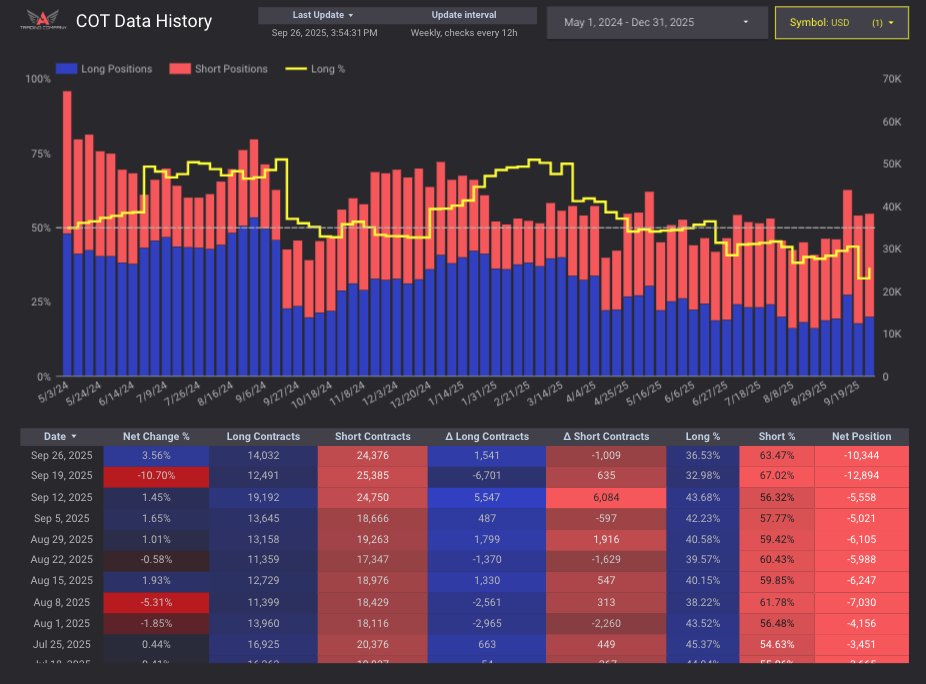
Task: Click the 19,192 long contracts cell
Action: click(x=263, y=497)
